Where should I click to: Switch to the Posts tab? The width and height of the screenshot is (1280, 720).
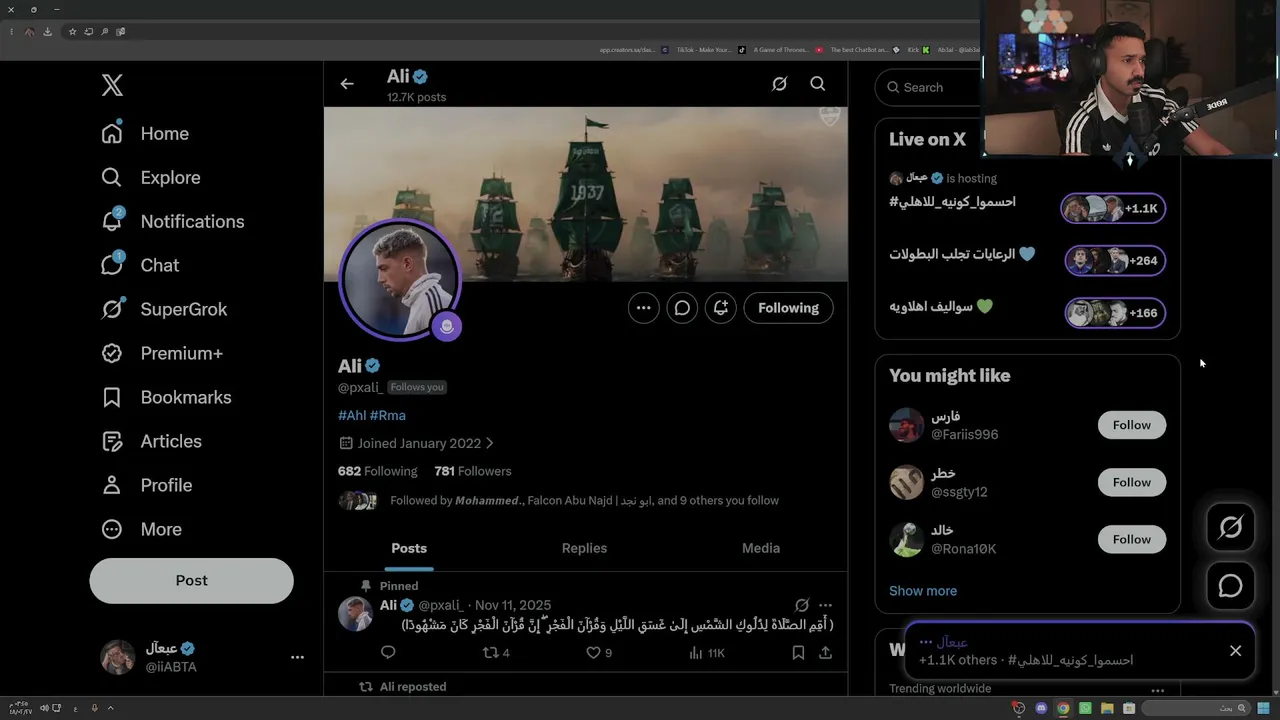tap(409, 548)
